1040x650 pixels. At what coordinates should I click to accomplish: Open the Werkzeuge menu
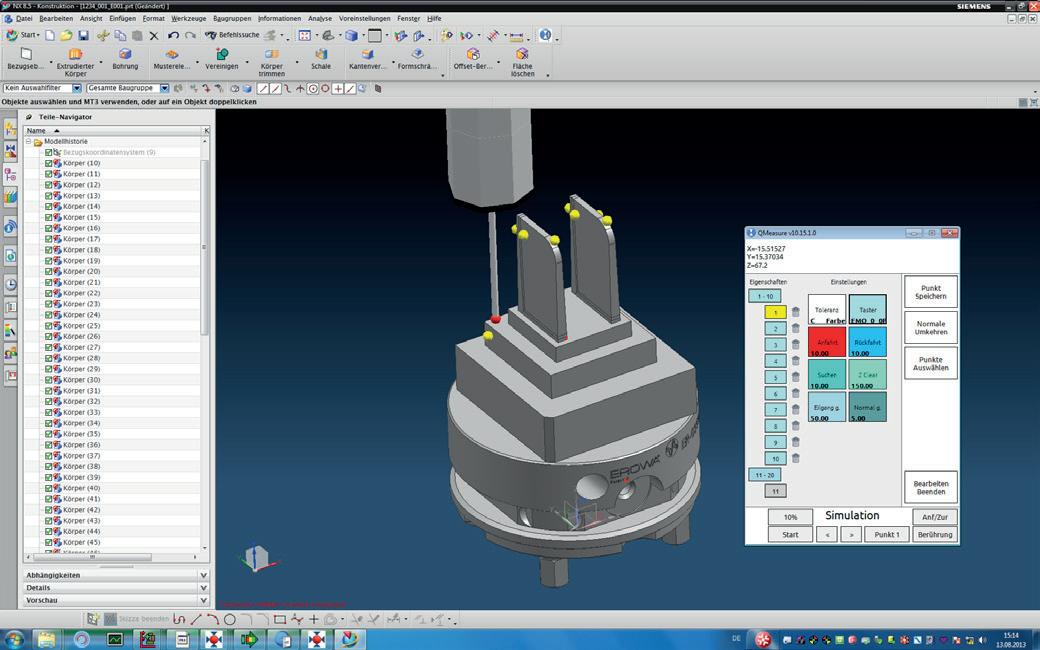[x=188, y=18]
